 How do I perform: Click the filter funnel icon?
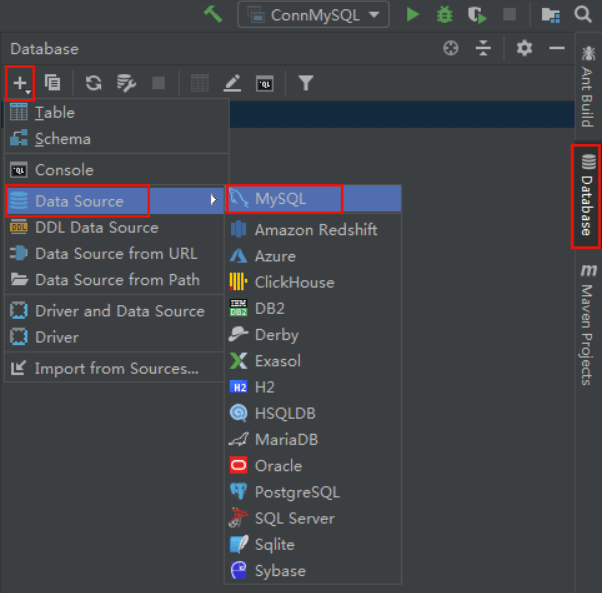coord(306,83)
